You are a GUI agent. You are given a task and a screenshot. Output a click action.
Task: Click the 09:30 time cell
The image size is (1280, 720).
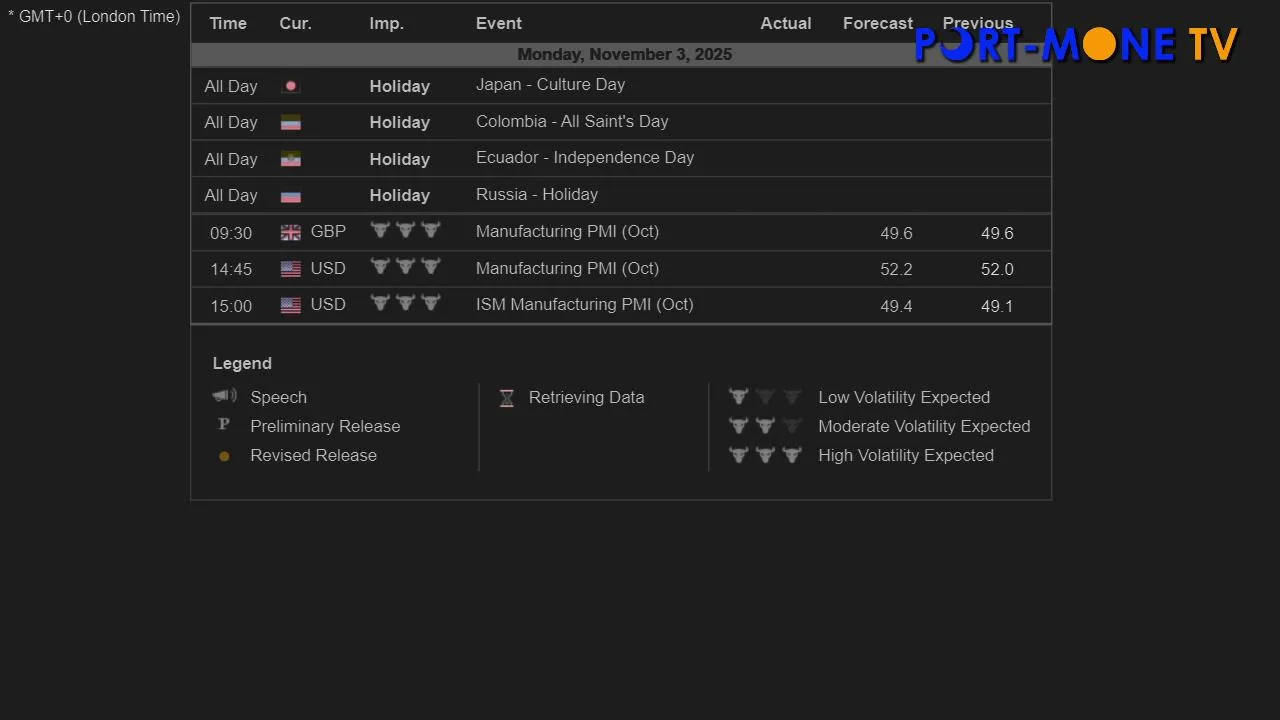(231, 233)
